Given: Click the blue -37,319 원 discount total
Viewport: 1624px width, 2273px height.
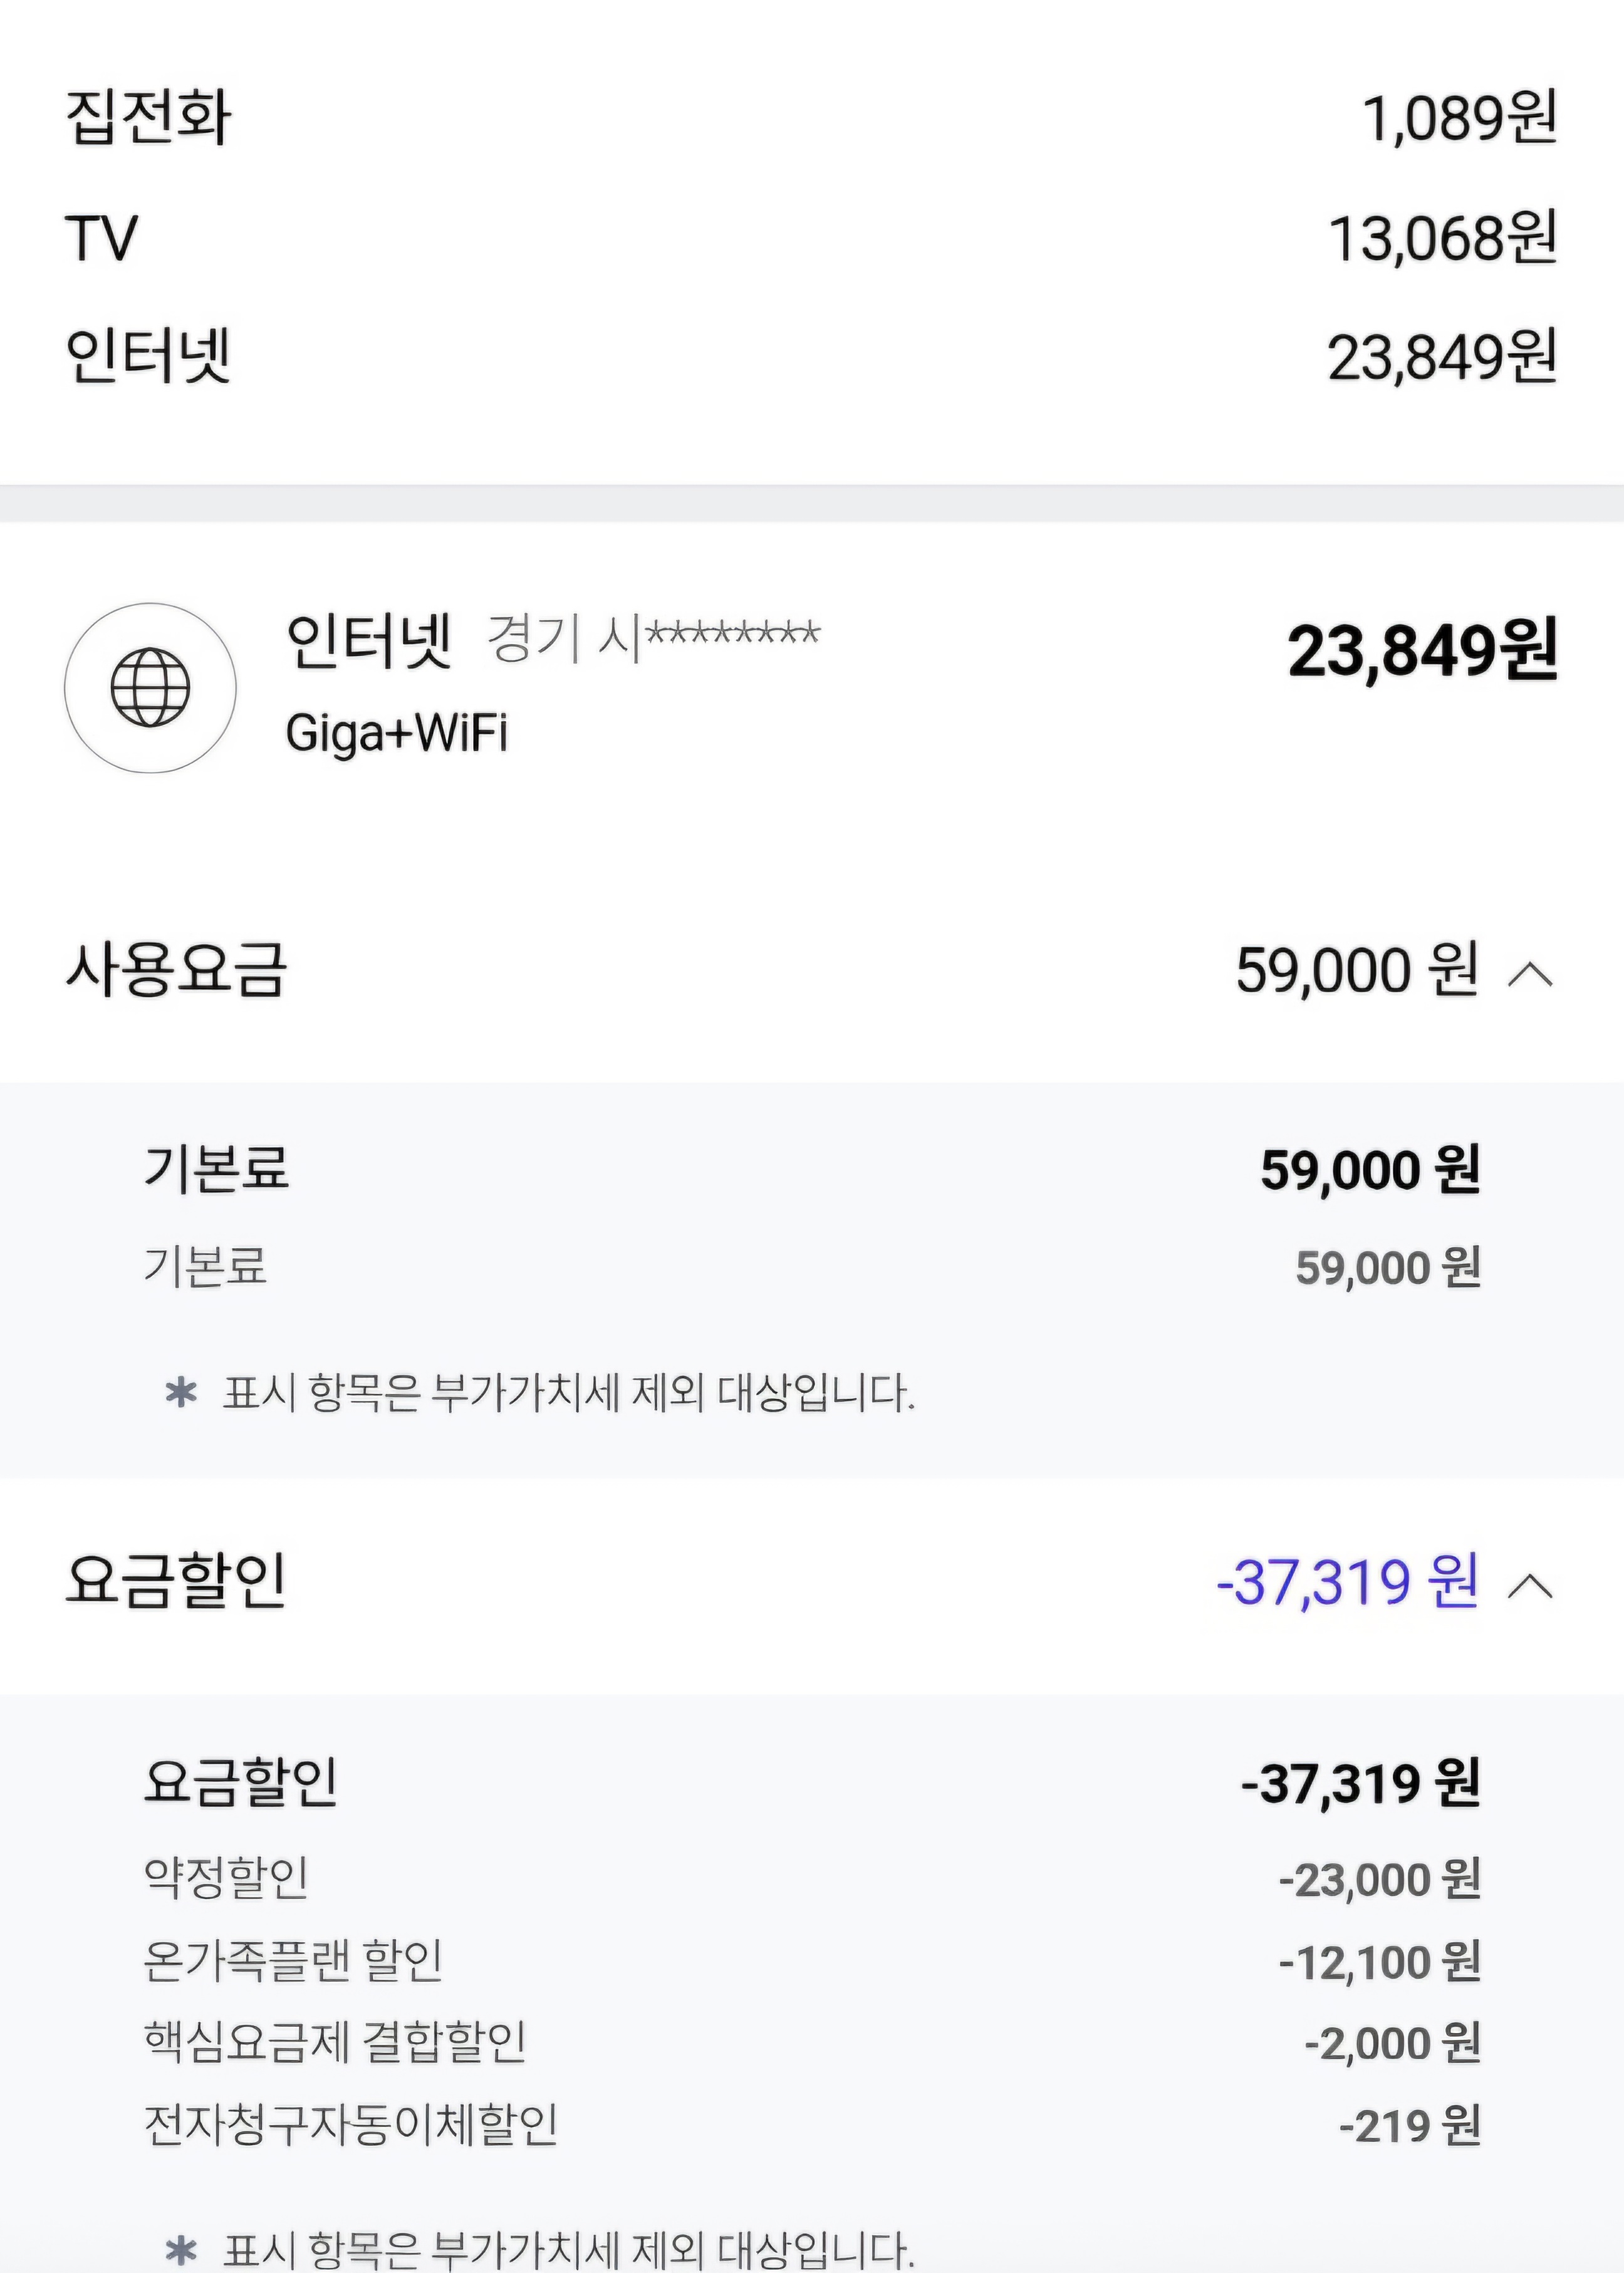Looking at the screenshot, I should click(1347, 1582).
